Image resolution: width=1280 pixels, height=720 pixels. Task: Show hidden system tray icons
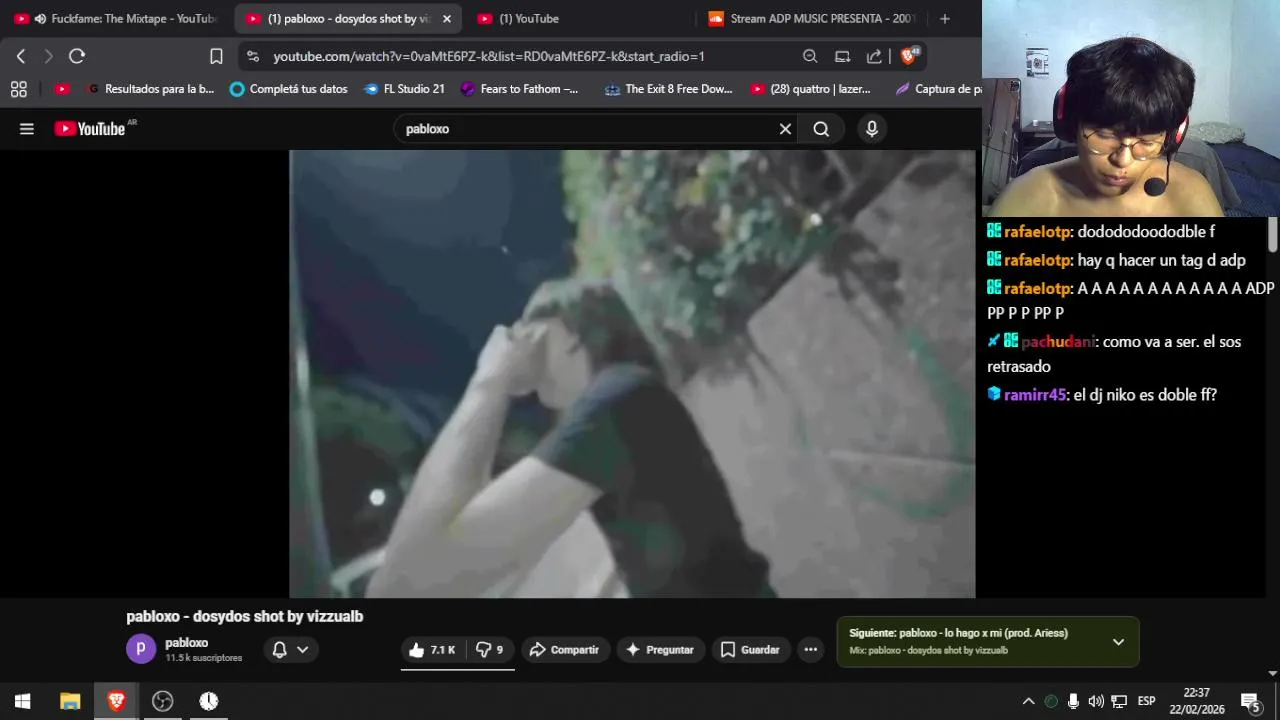pos(1028,701)
